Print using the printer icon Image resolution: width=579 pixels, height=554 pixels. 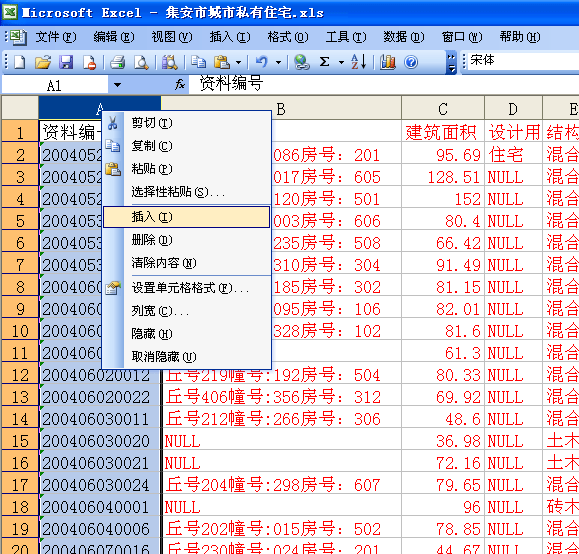117,62
